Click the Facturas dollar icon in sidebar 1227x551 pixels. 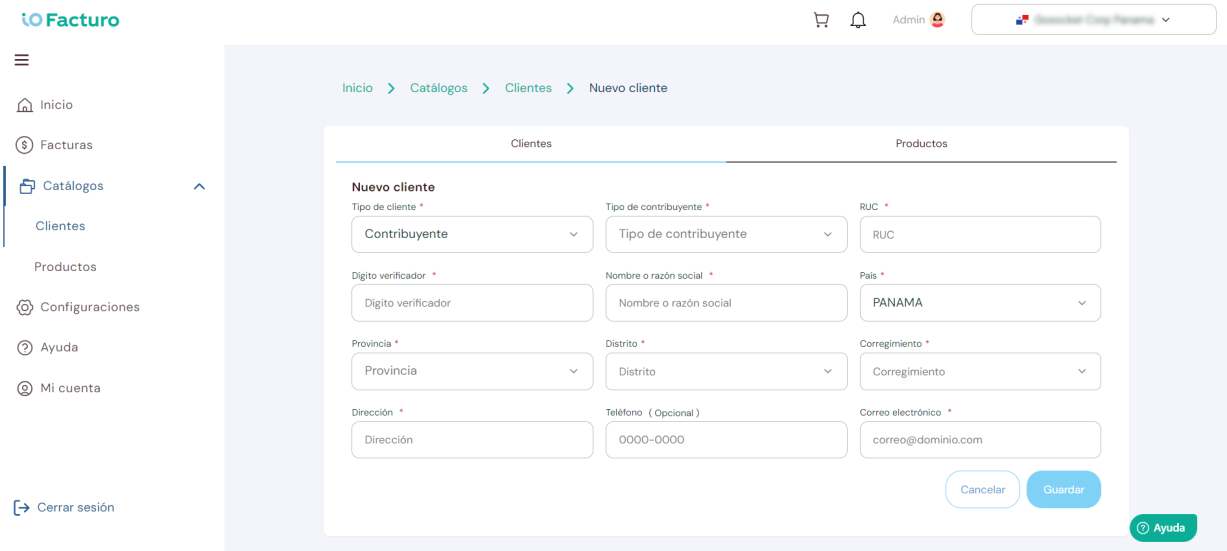pyautogui.click(x=25, y=145)
